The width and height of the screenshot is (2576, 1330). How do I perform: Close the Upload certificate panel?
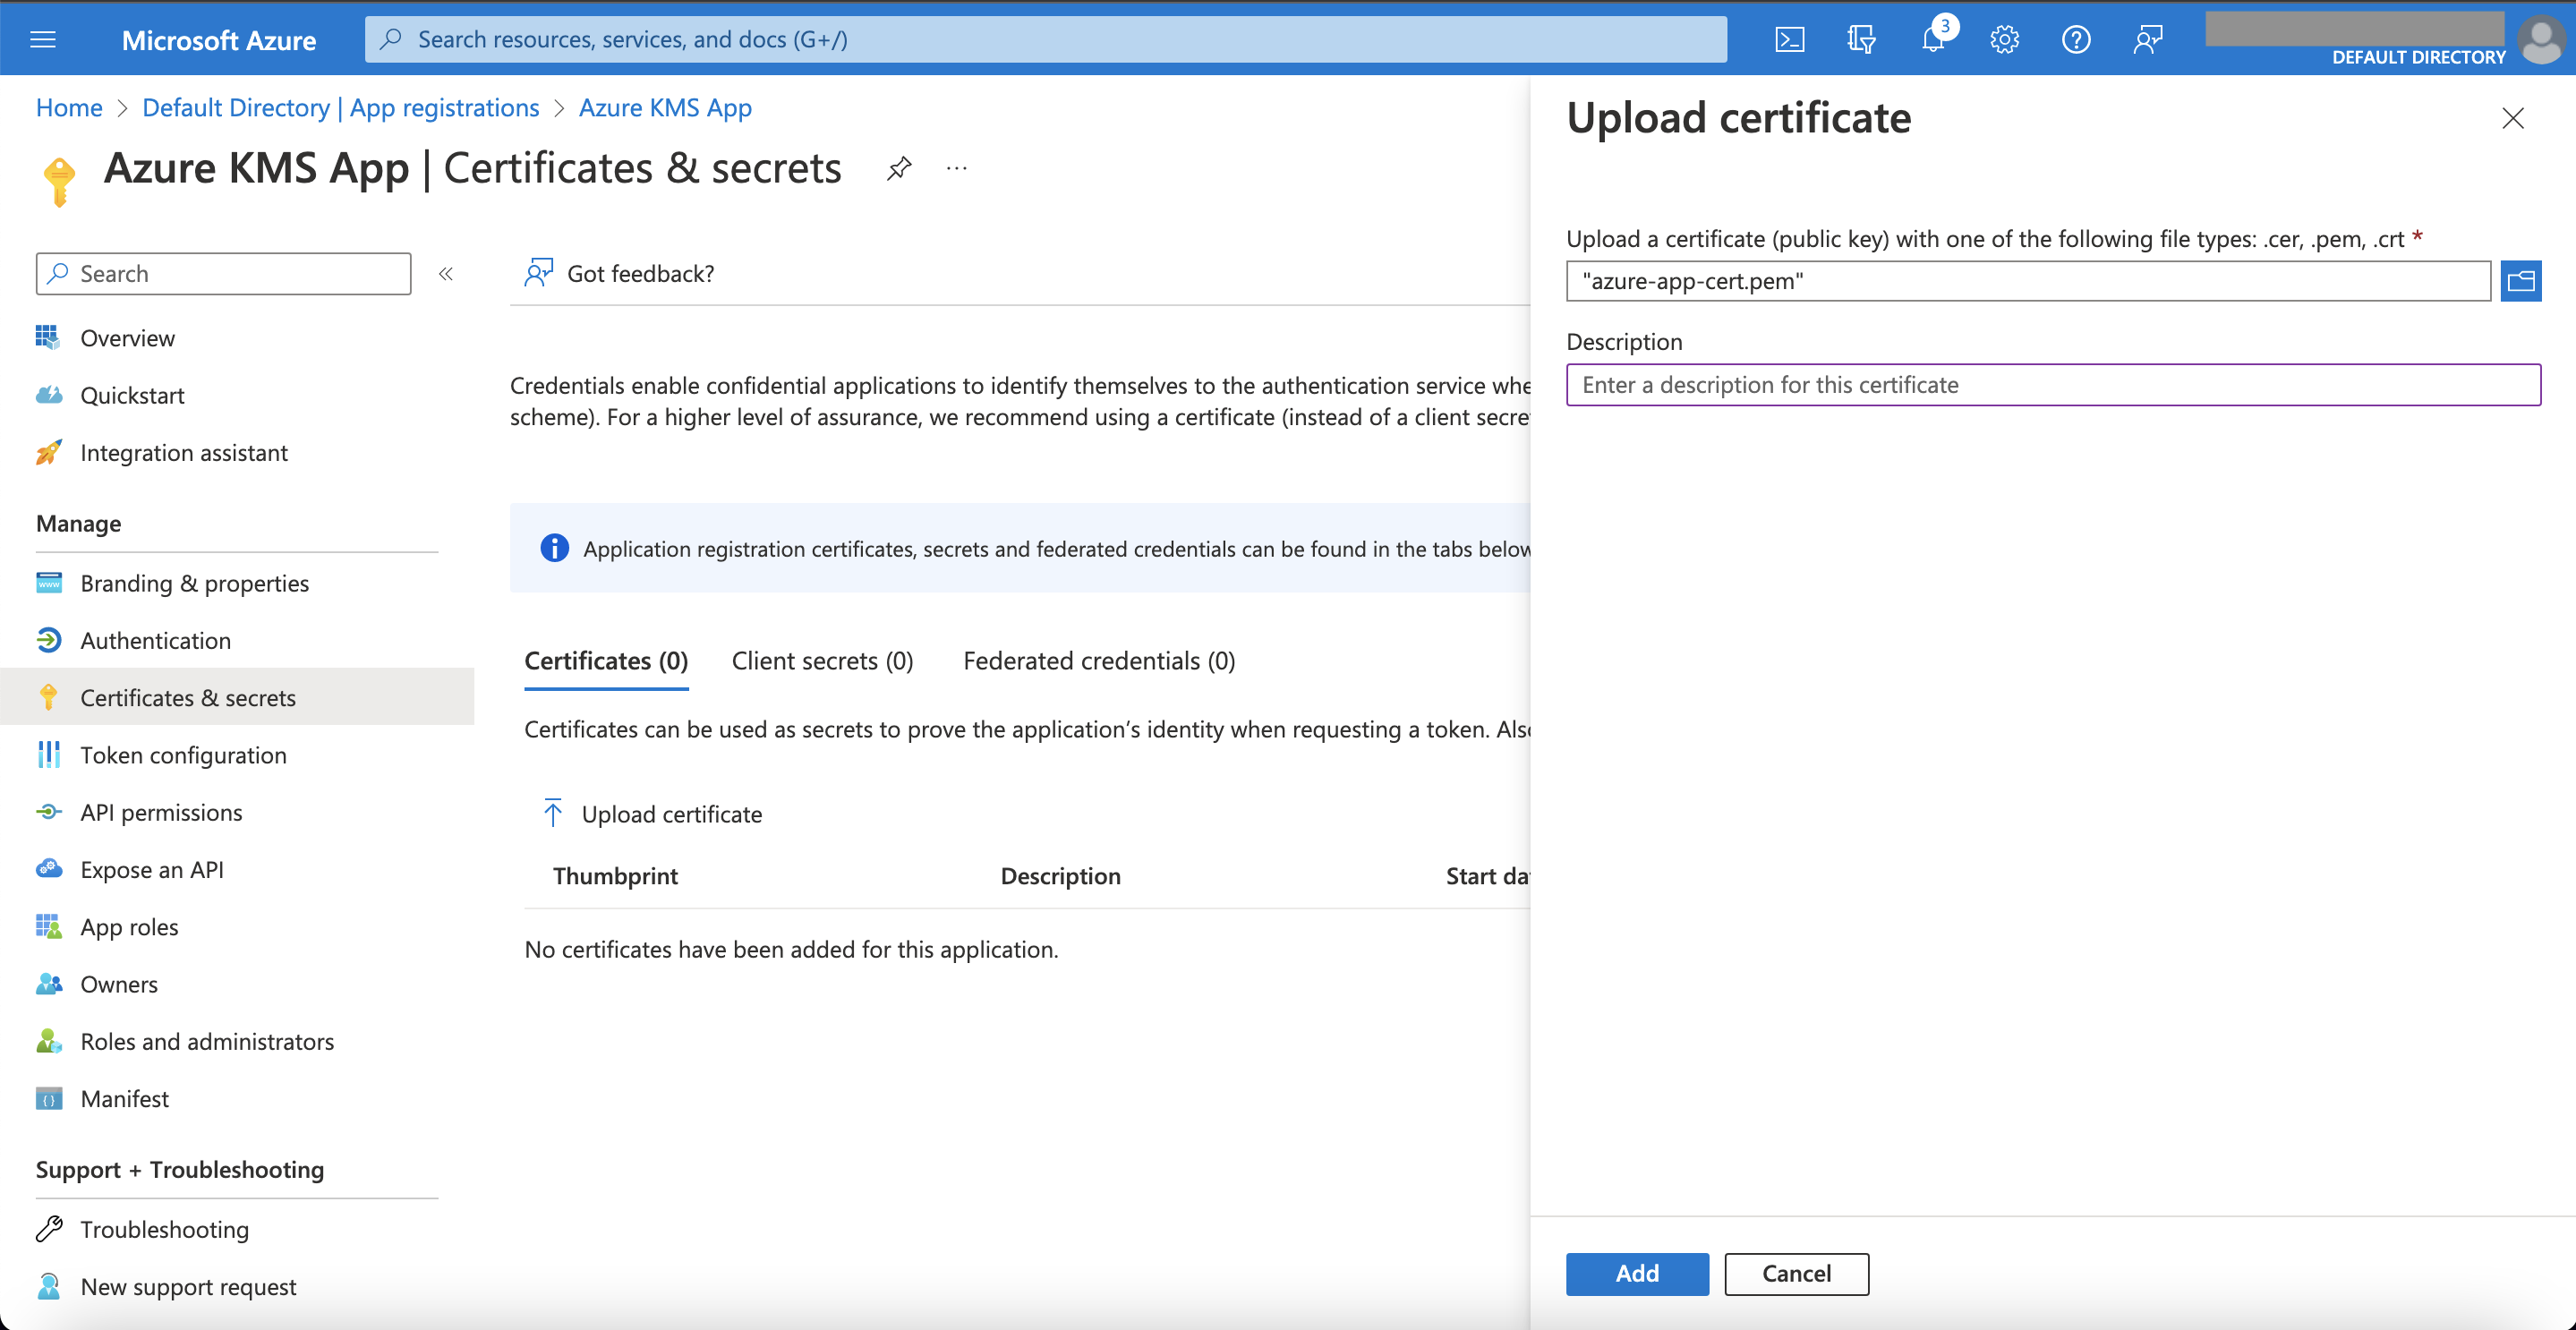2512,118
